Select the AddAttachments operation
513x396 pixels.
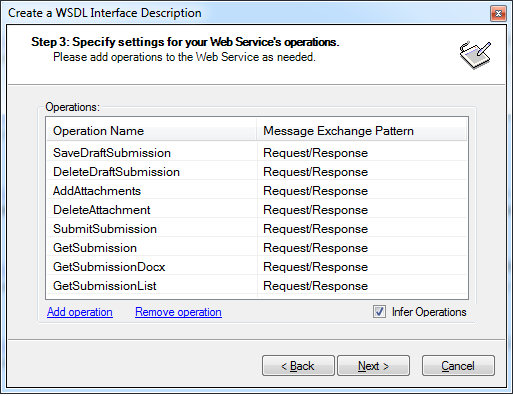point(97,191)
